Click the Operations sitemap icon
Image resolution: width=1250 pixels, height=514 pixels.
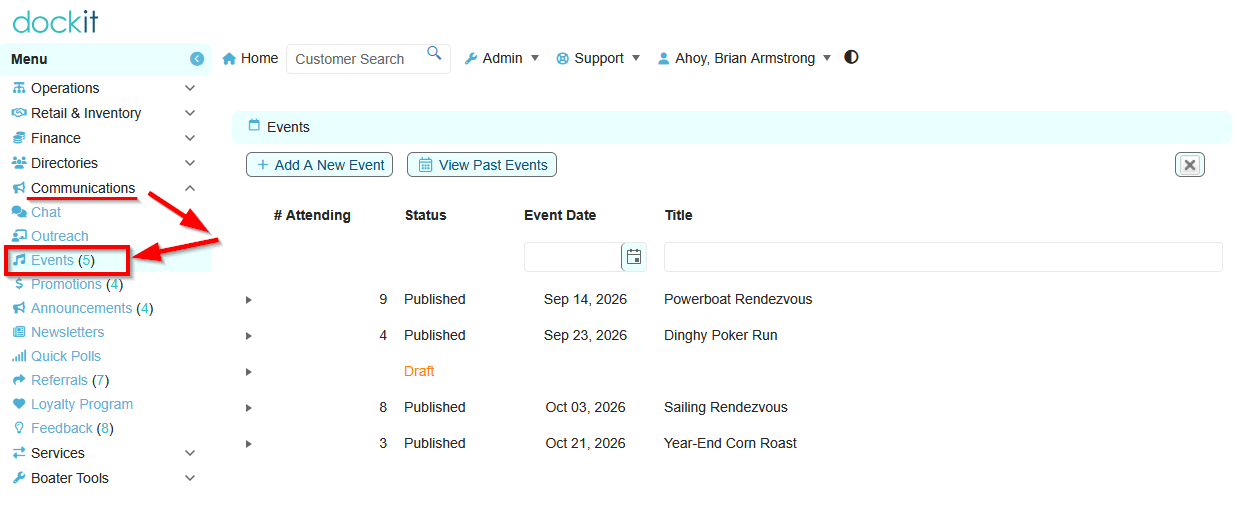point(19,88)
